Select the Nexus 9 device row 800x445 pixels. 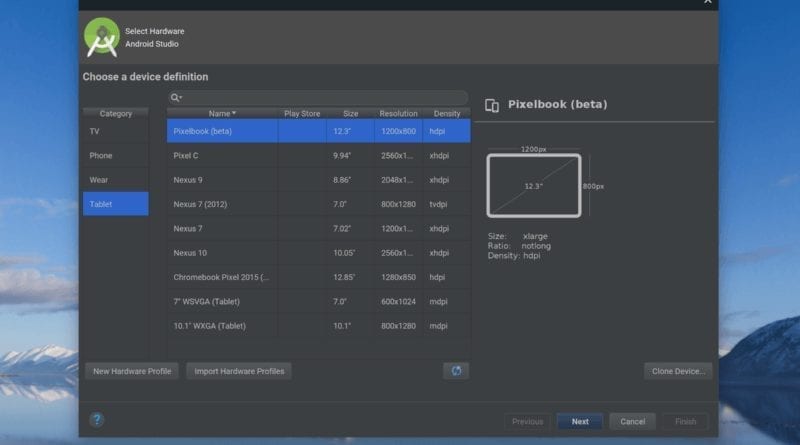point(318,180)
